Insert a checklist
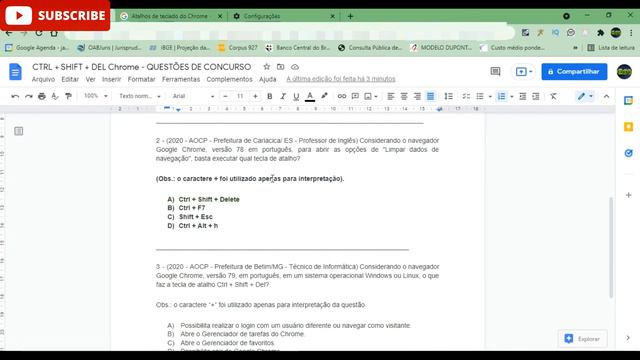This screenshot has height=360, width=640. point(466,96)
